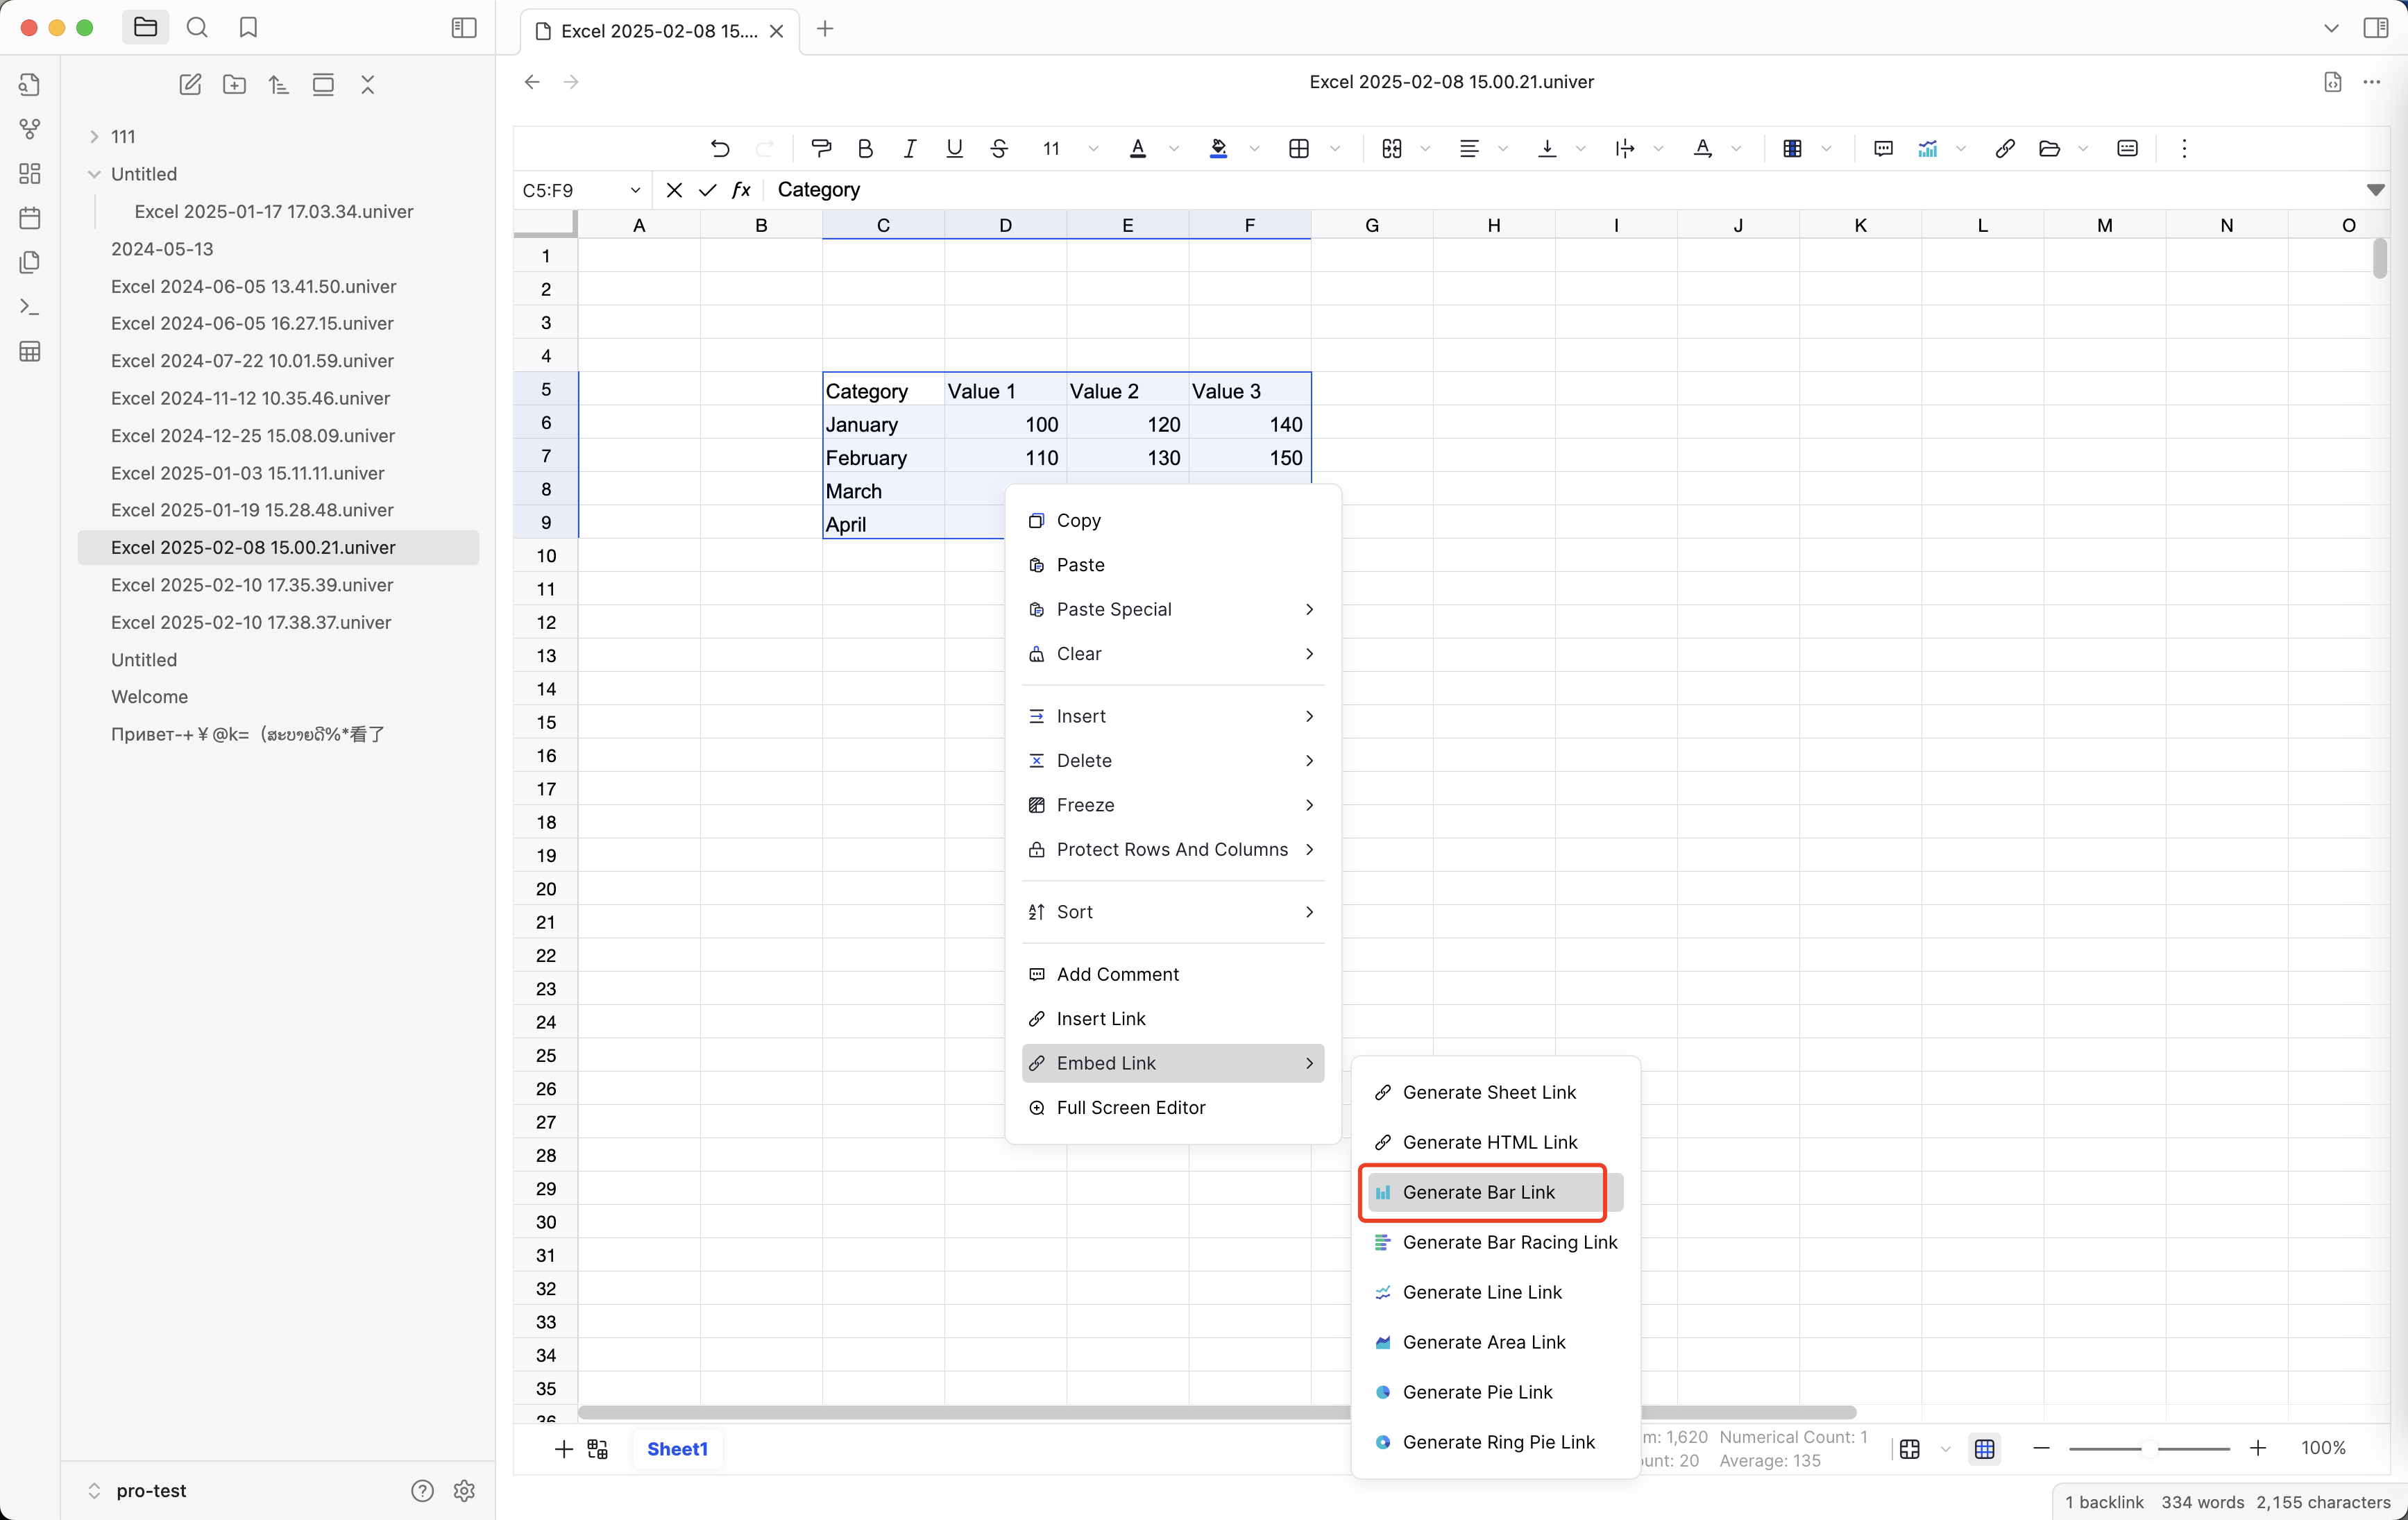Click the insert link toolbar icon
Viewport: 2408px width, 1520px height.
click(2005, 148)
